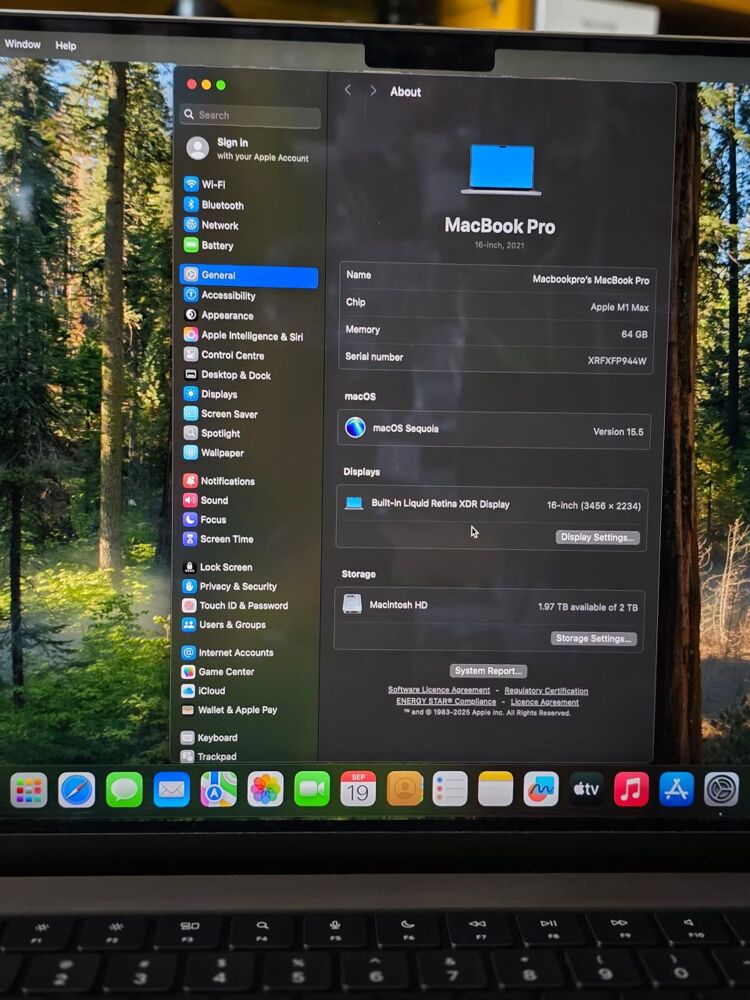750x1000 pixels.
Task: Open Launchpad from the Dock
Action: point(29,790)
